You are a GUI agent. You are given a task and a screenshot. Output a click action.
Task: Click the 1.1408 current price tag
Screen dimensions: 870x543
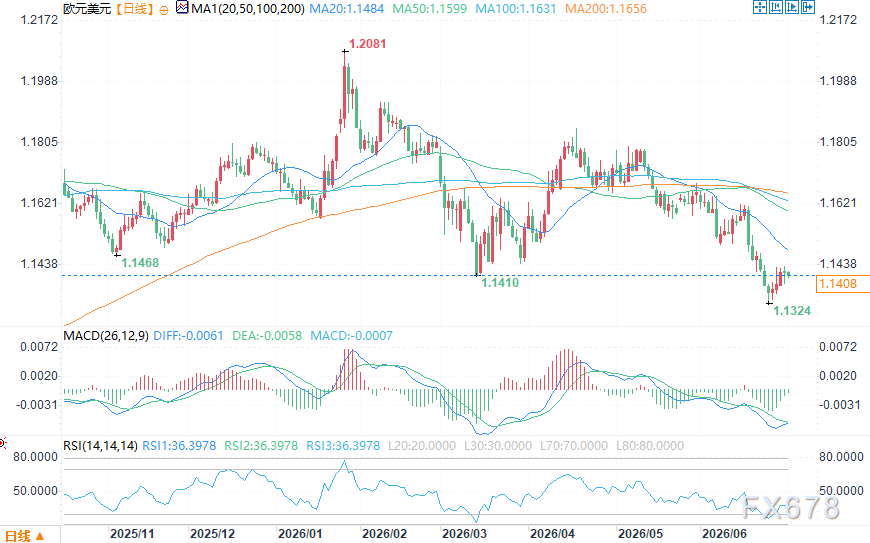(838, 284)
